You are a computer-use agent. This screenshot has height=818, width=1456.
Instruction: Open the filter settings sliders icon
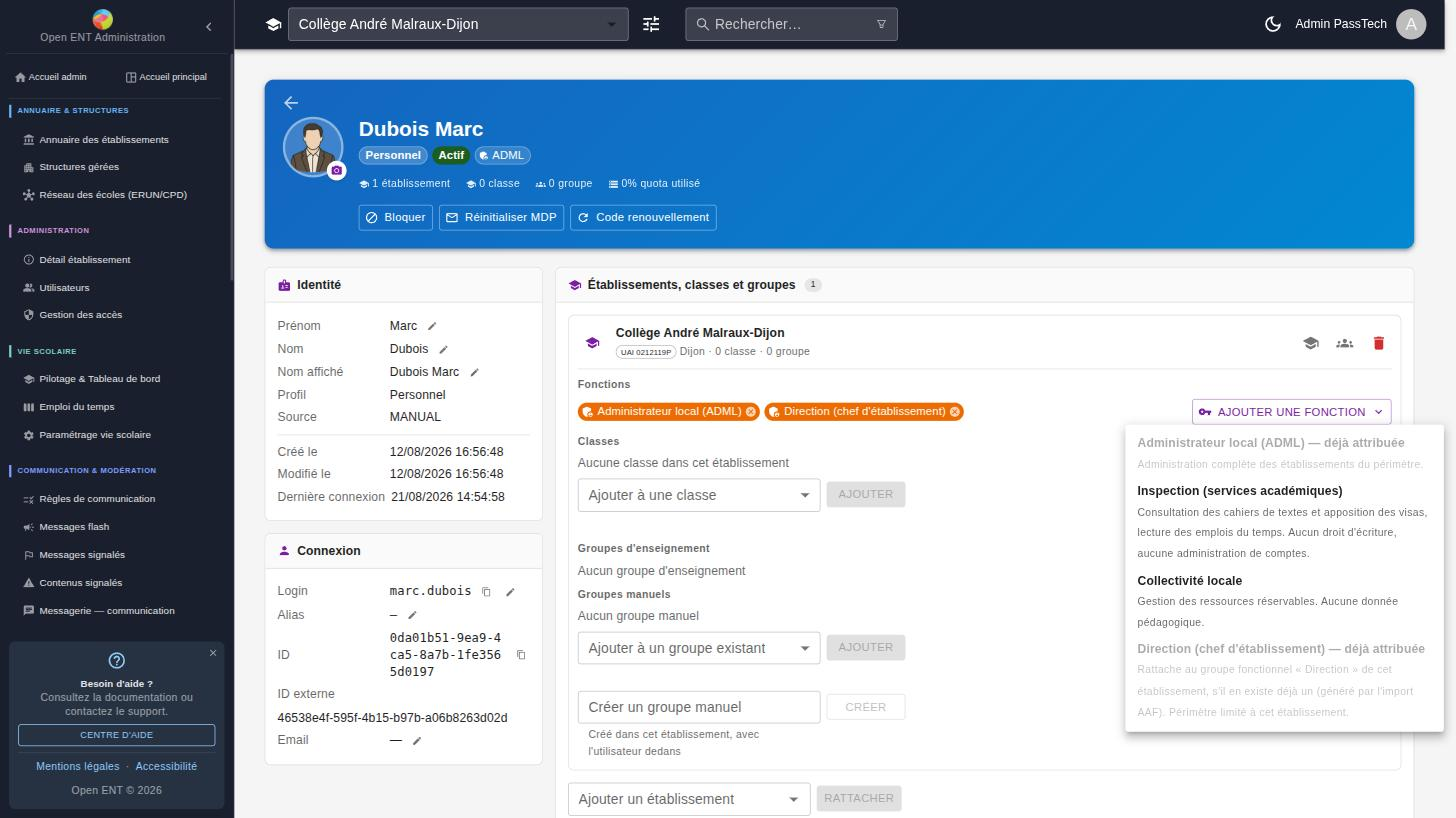click(x=651, y=24)
